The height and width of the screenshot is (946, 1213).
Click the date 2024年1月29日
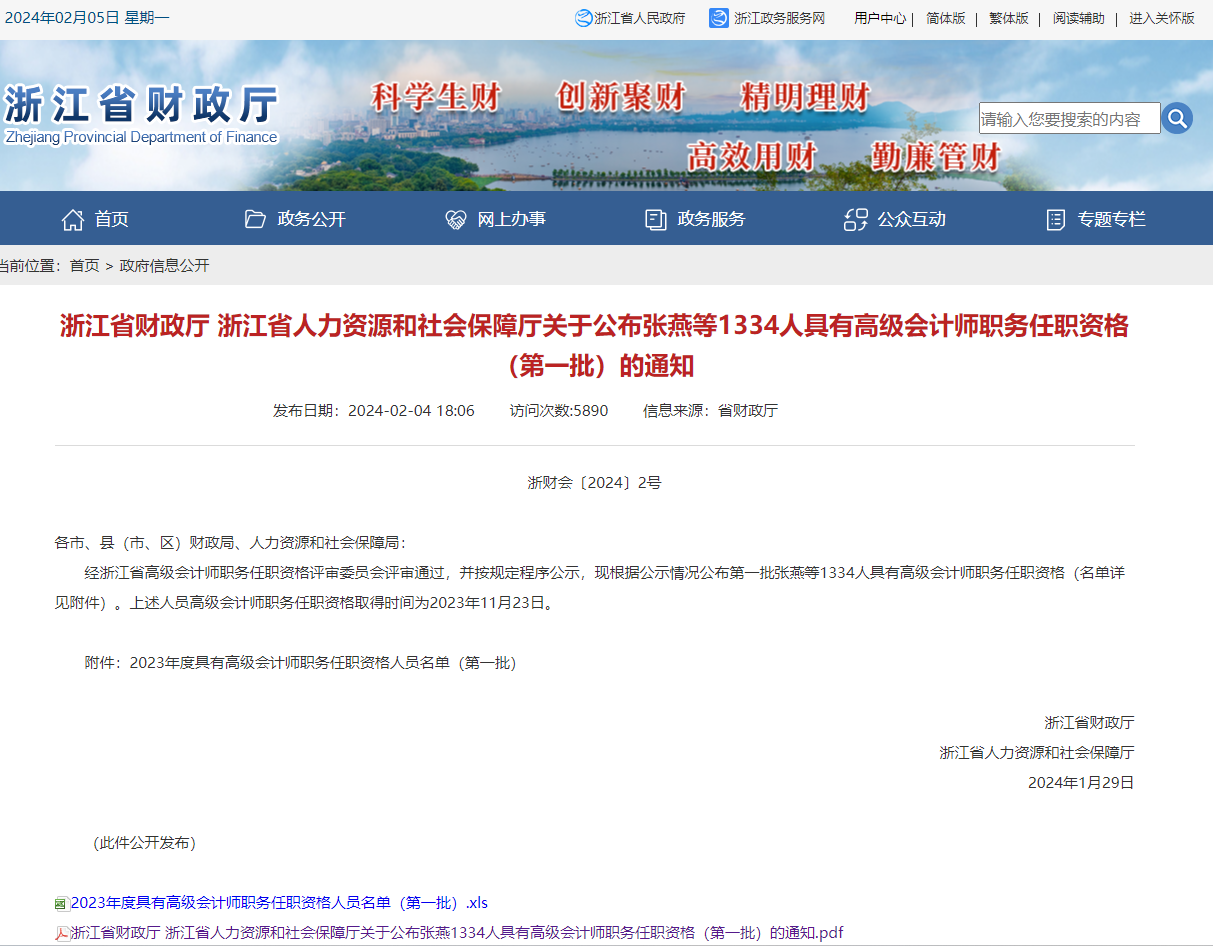1081,782
